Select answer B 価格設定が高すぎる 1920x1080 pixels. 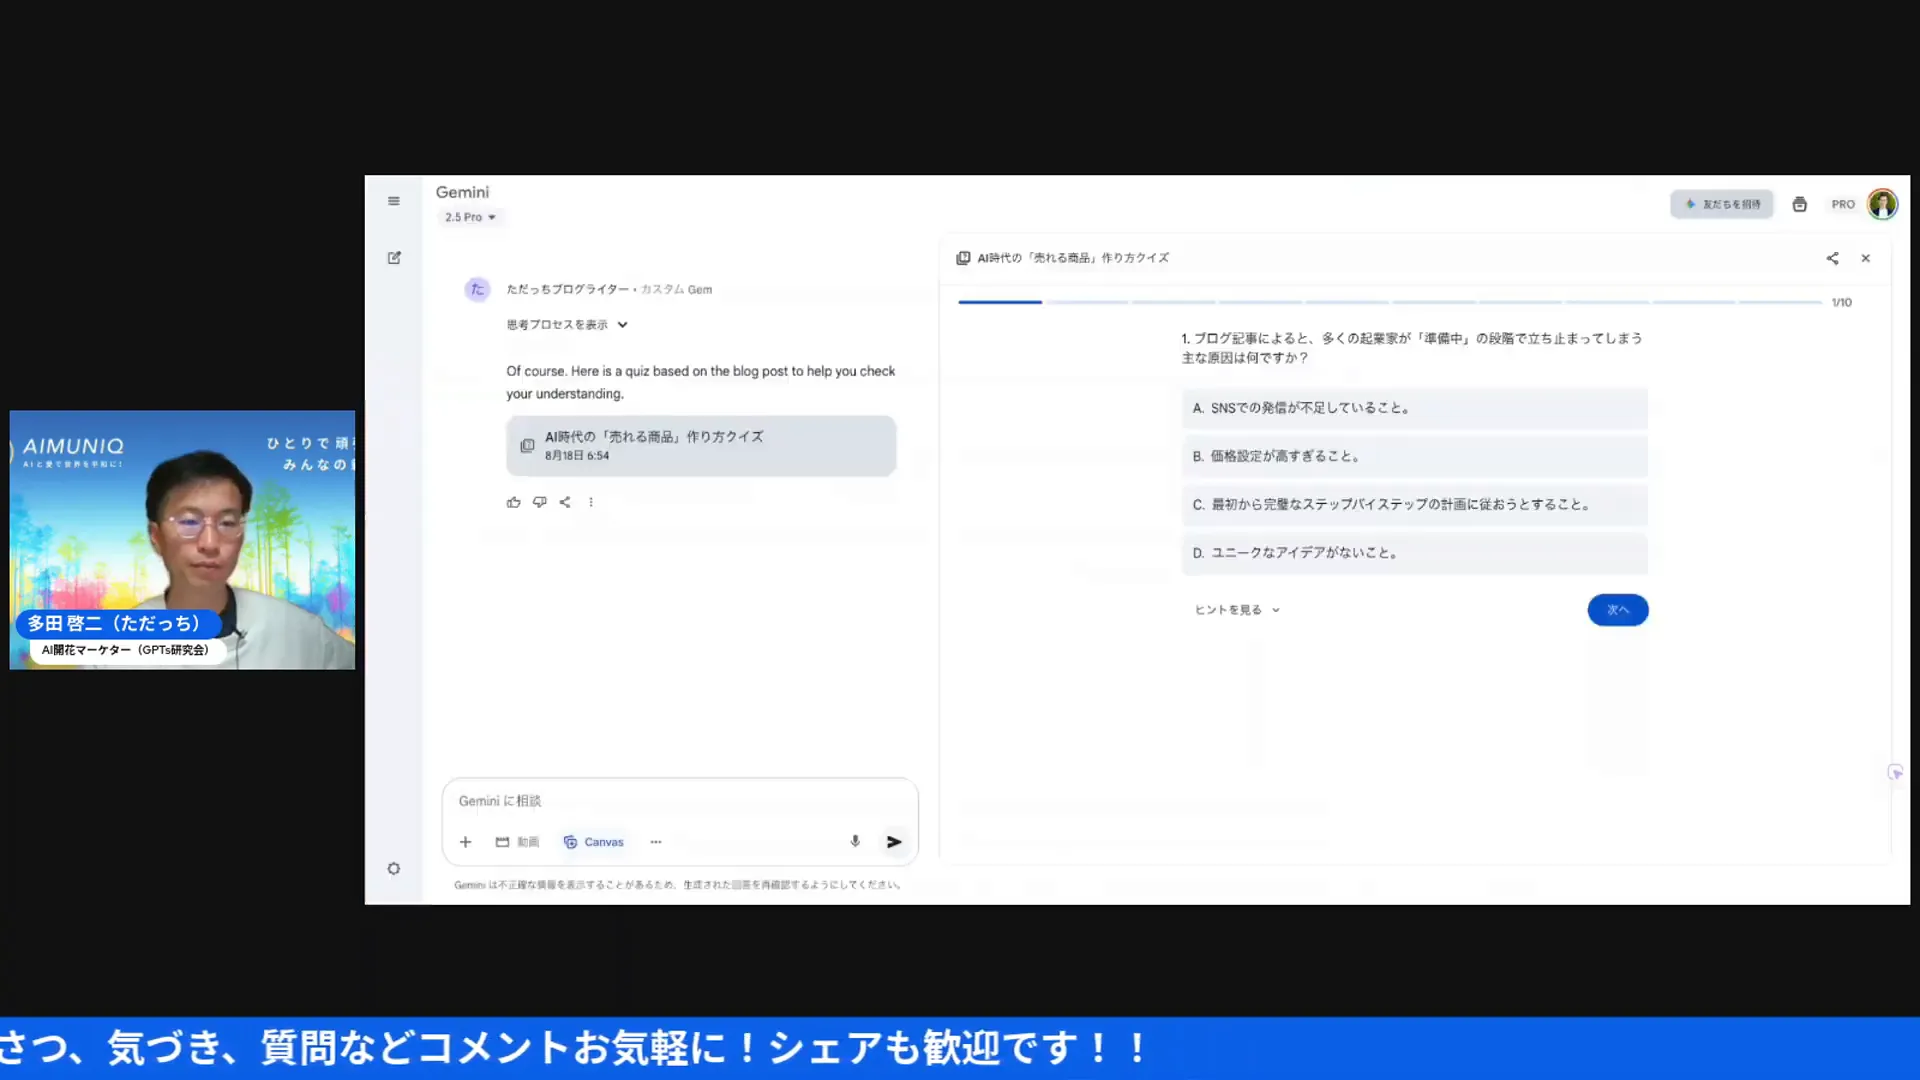[1414, 456]
